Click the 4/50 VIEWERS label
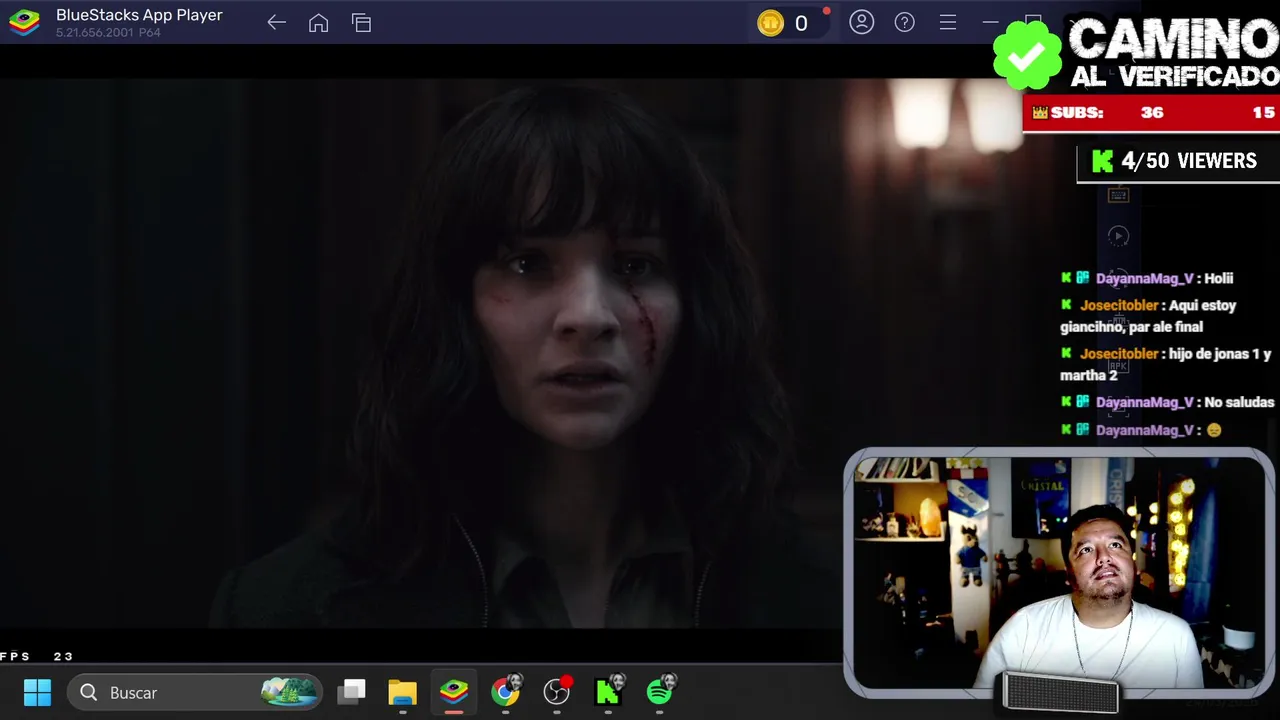 tap(1189, 161)
